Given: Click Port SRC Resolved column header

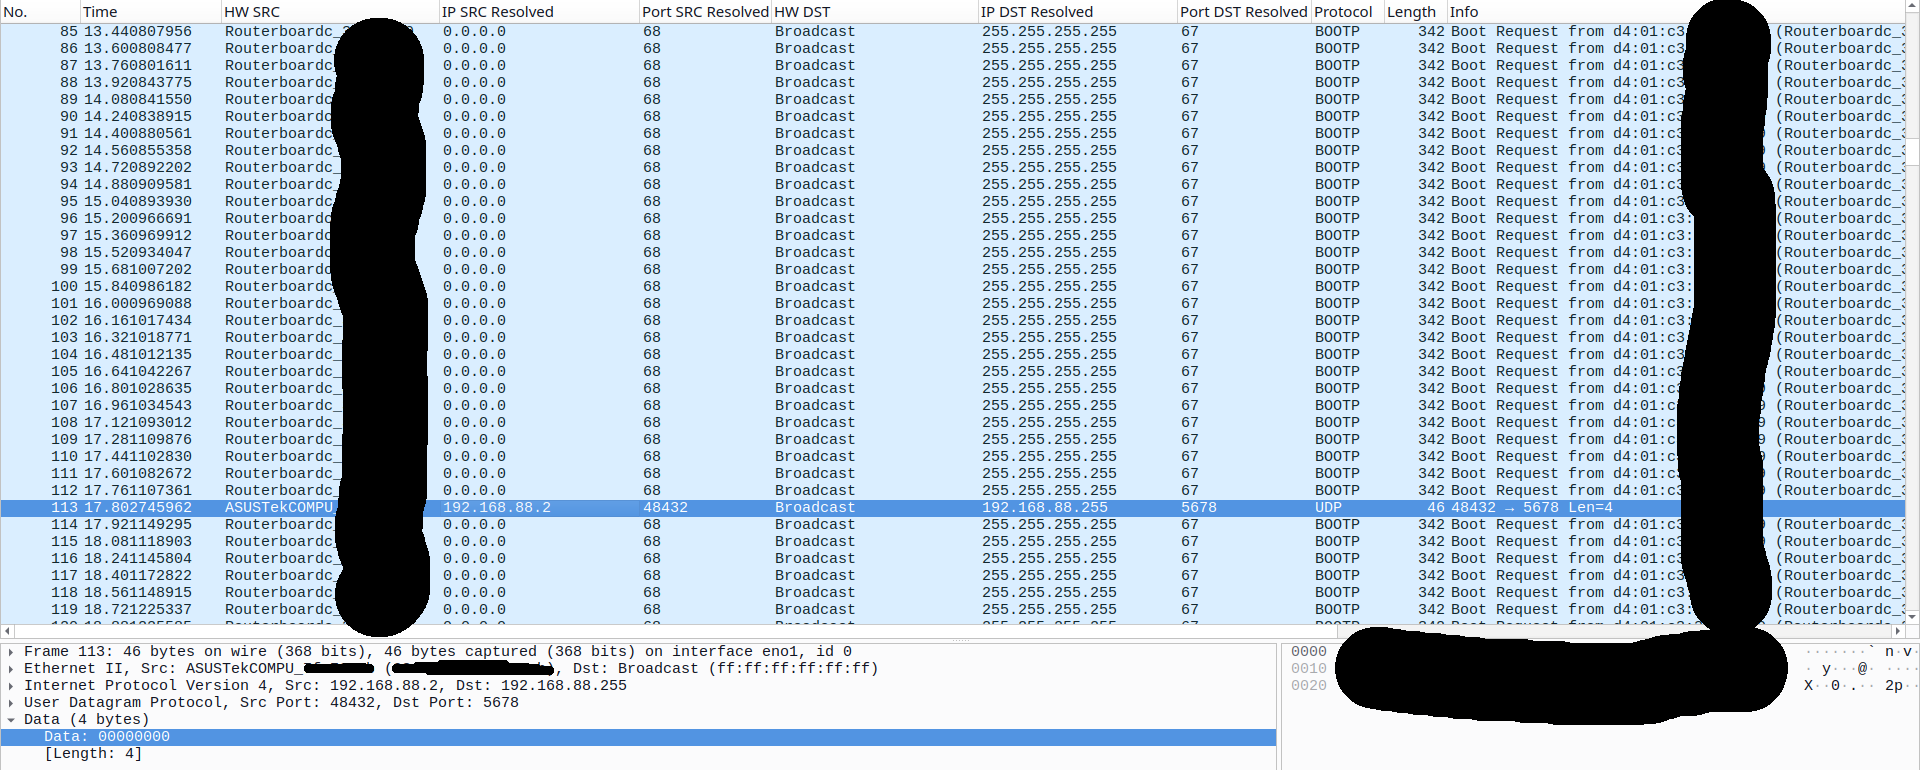Looking at the screenshot, I should pos(705,12).
